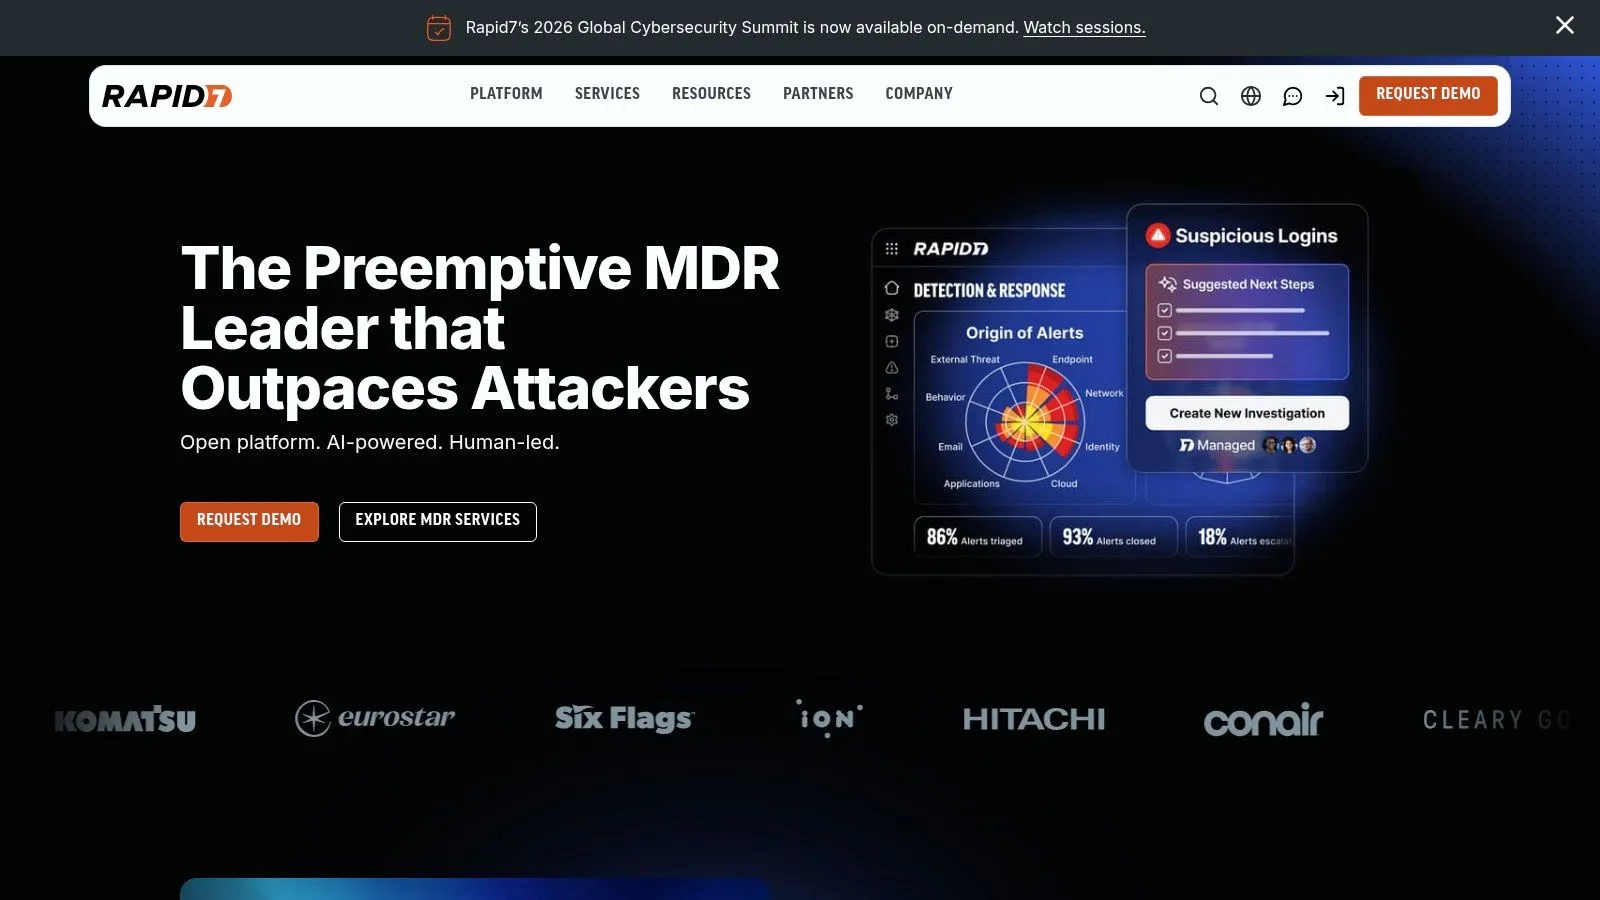
Task: Toggle third Suggested Next Steps checkbox
Action: (x=1164, y=356)
